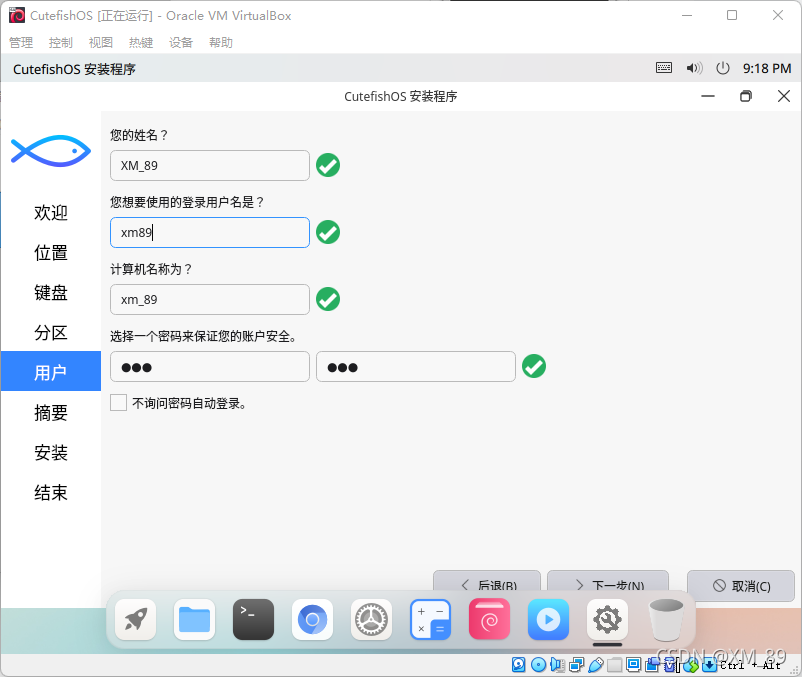
Task: Click the login username field xm89
Action: click(210, 232)
